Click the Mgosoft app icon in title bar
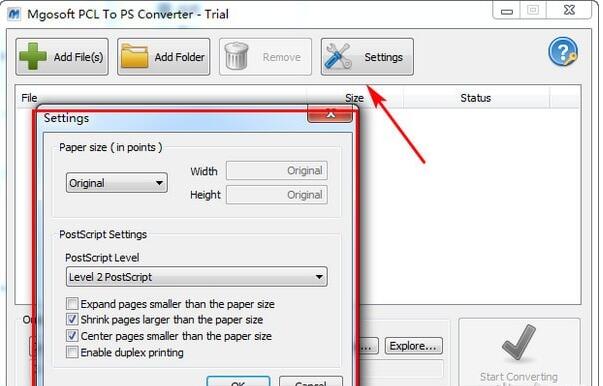 click(14, 14)
